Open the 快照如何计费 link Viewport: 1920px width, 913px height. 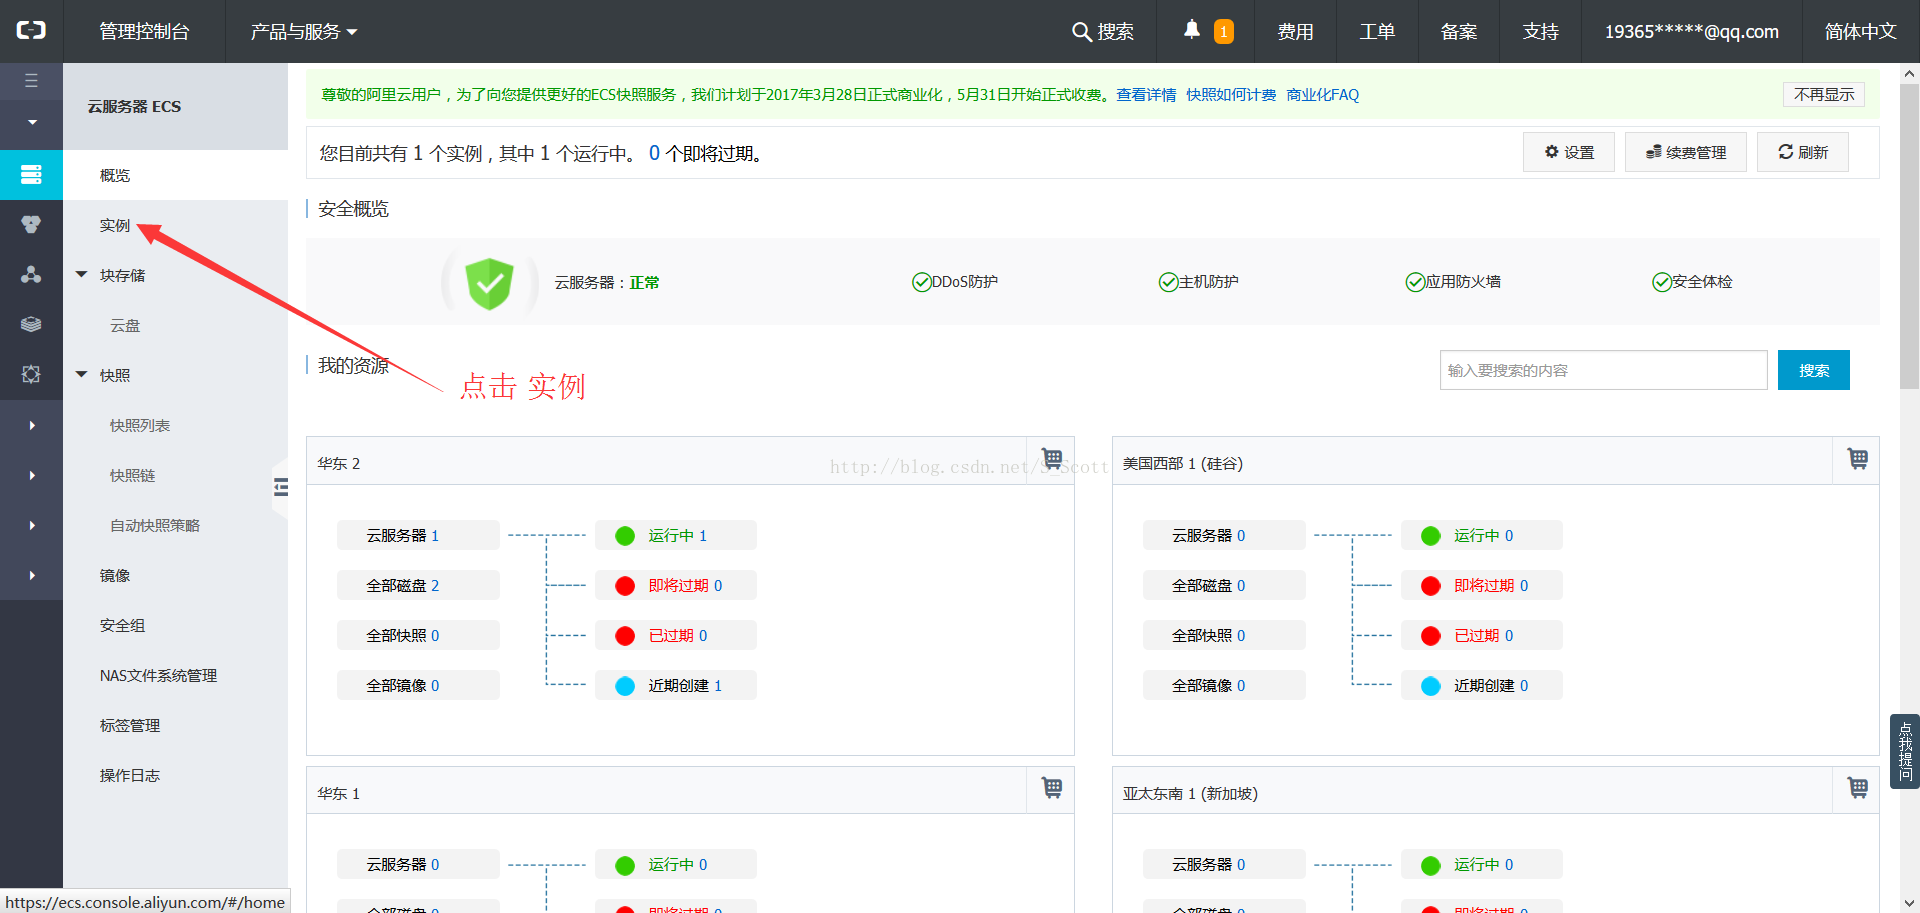pos(1231,95)
